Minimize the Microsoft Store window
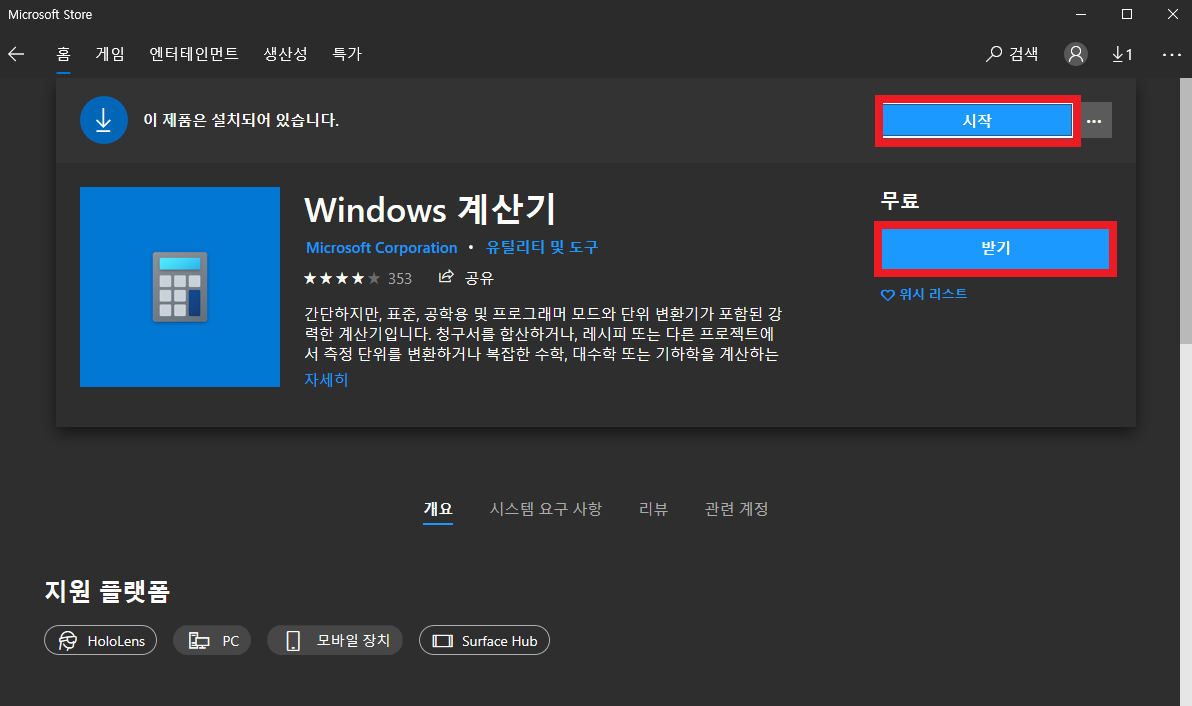1192x706 pixels. click(x=1080, y=14)
